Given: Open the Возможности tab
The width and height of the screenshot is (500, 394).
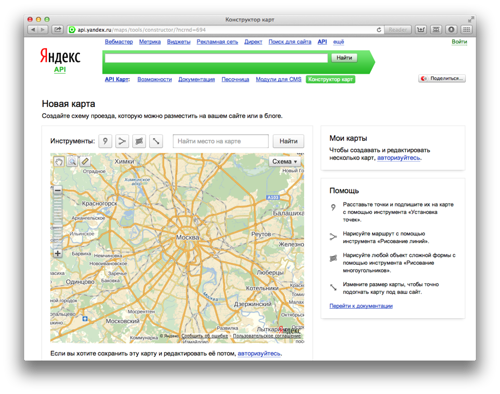Looking at the screenshot, I should point(155,79).
